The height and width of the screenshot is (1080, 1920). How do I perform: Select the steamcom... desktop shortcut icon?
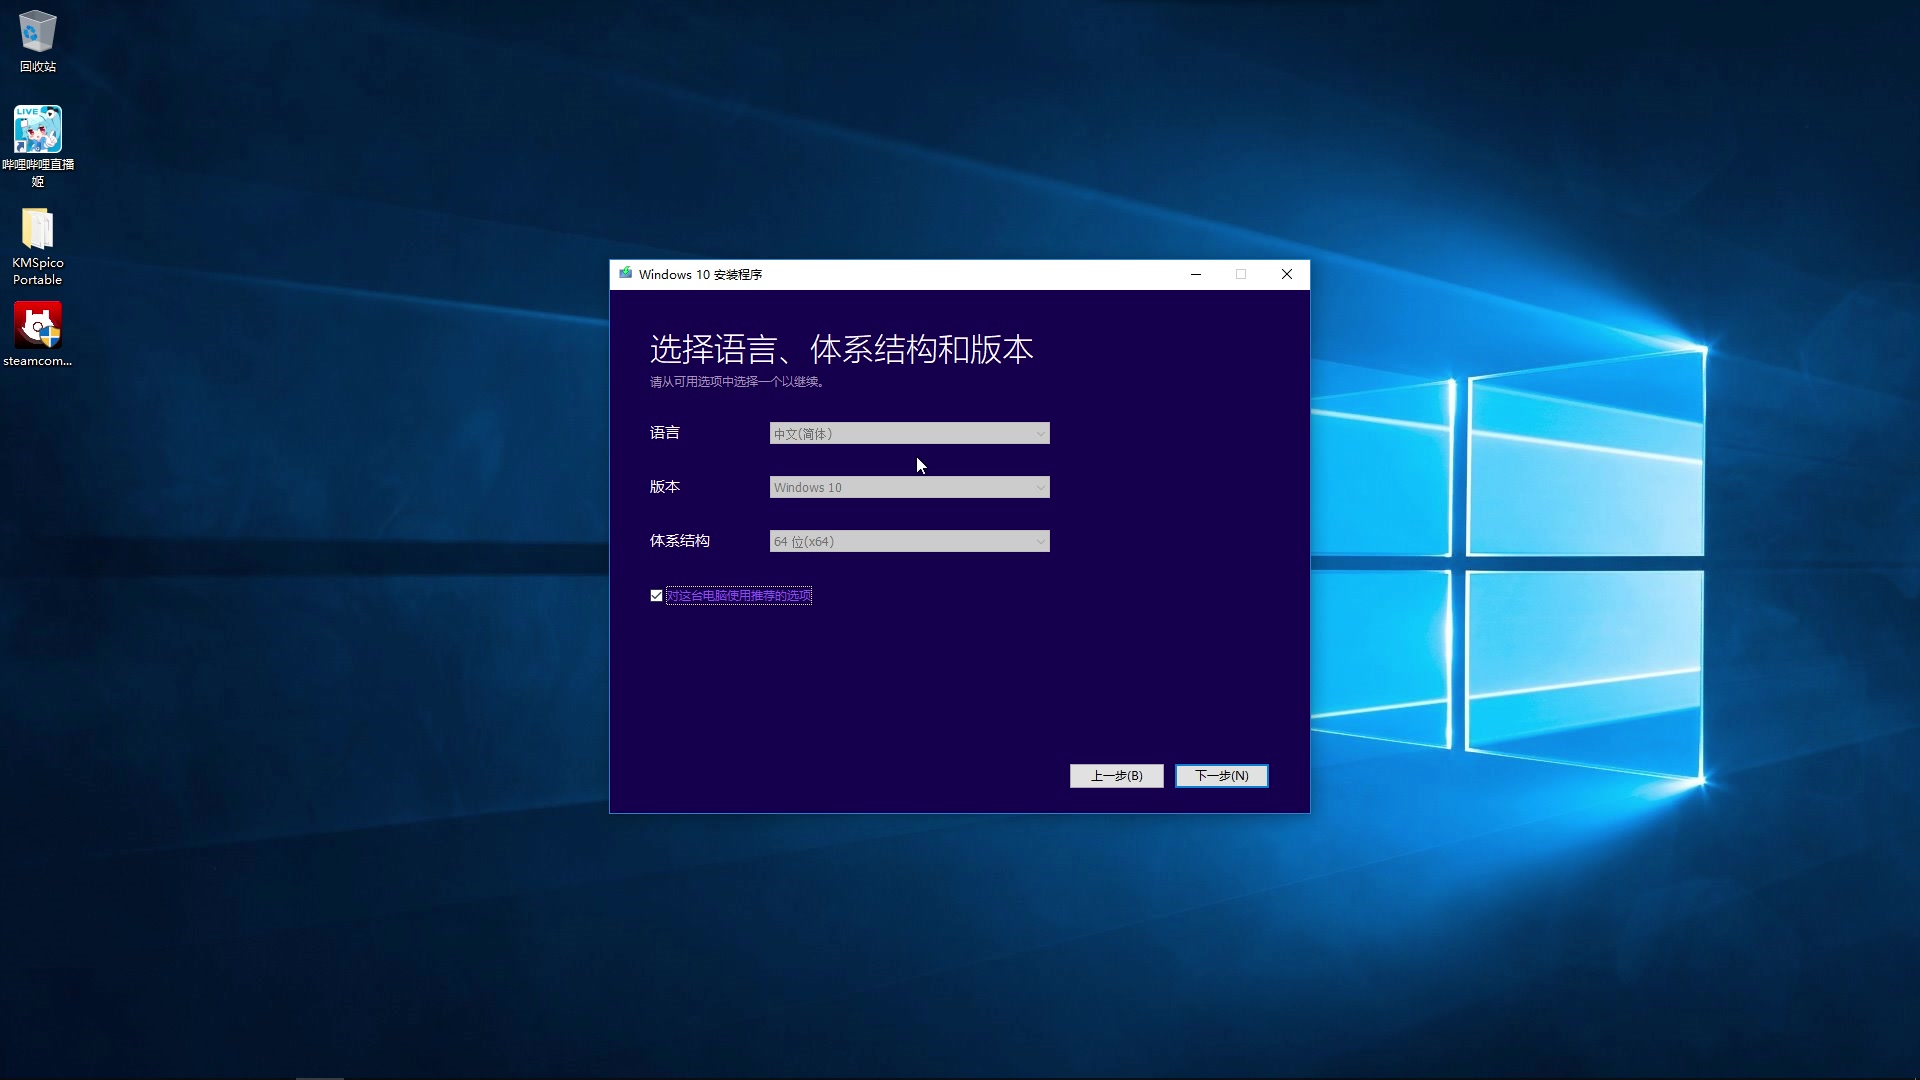(38, 334)
